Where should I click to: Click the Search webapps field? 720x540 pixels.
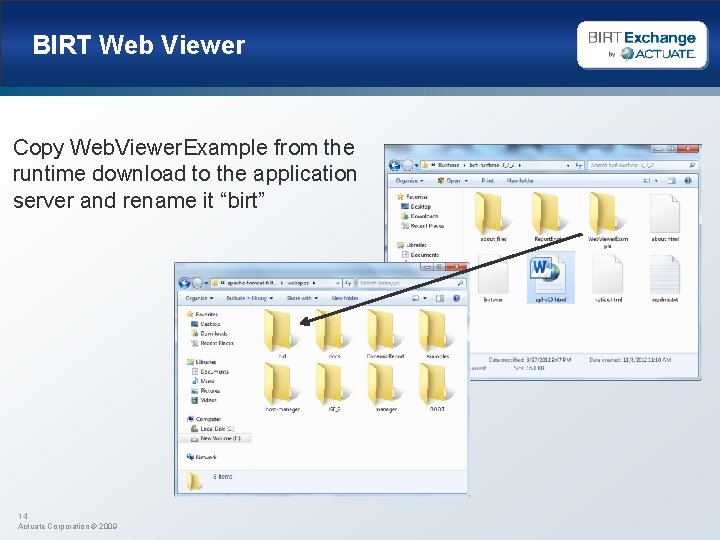411,283
